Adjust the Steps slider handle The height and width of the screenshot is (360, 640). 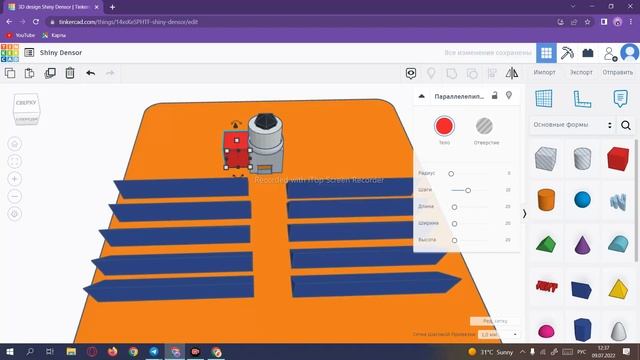(468, 191)
